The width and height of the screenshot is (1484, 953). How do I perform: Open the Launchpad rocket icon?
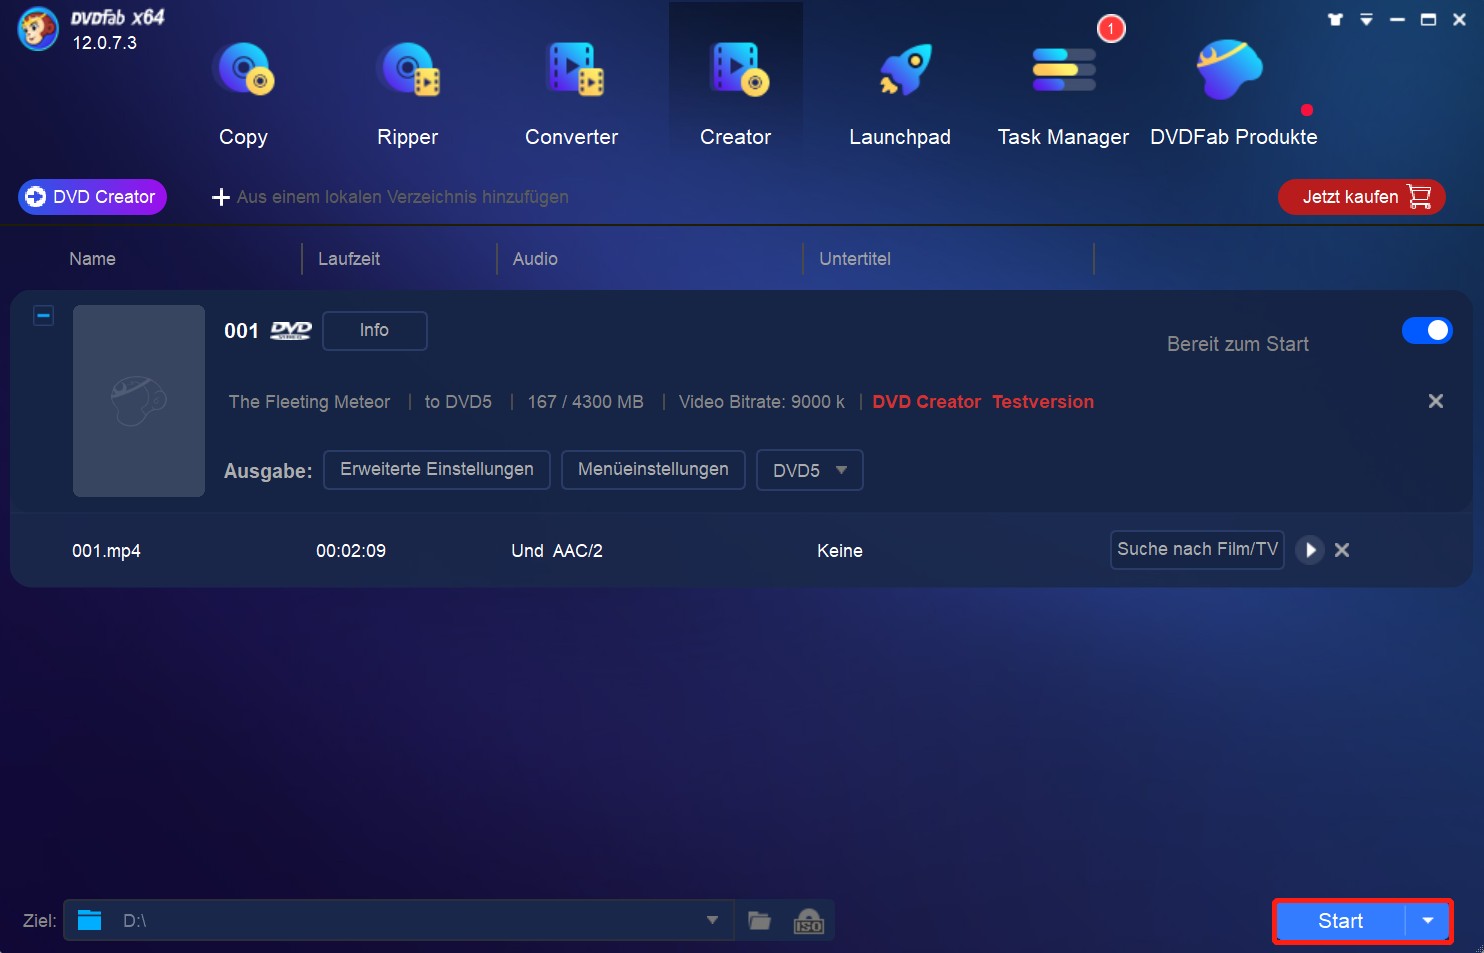(x=903, y=70)
